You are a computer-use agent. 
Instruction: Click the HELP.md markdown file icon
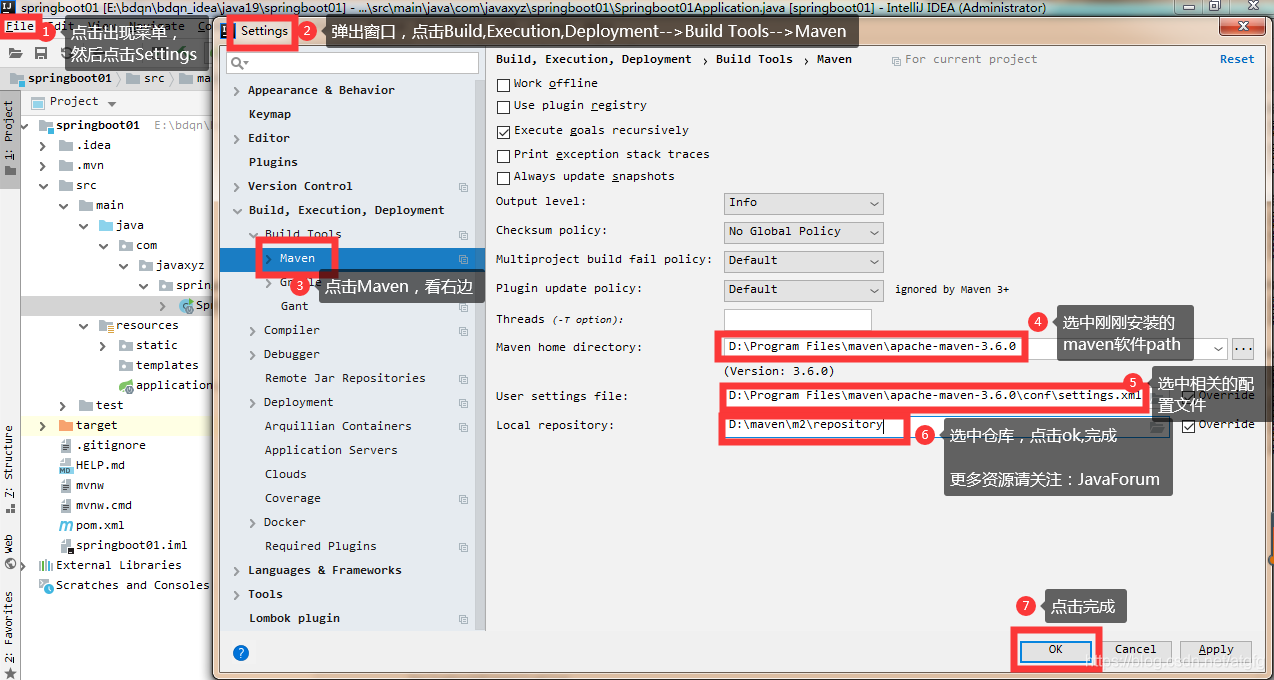66,465
